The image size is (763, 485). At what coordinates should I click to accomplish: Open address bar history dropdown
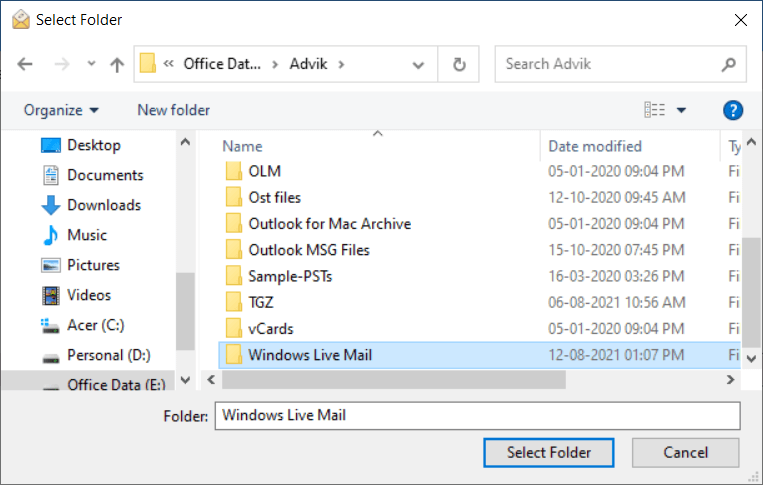coord(418,65)
